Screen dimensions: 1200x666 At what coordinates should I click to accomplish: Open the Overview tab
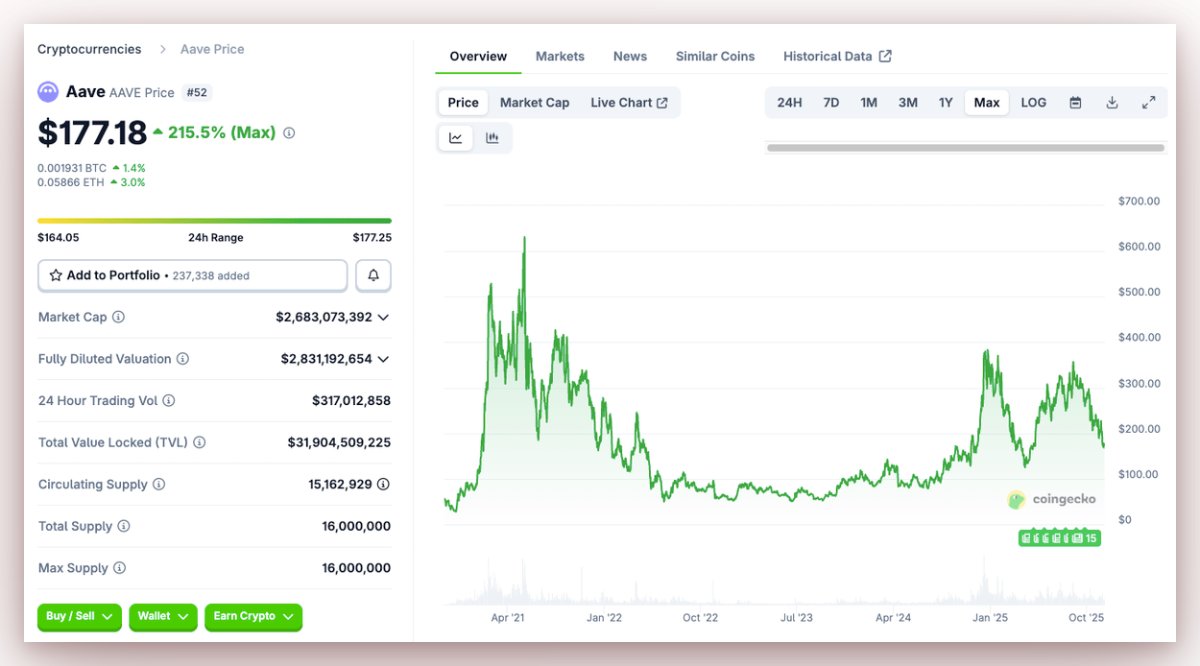point(478,56)
